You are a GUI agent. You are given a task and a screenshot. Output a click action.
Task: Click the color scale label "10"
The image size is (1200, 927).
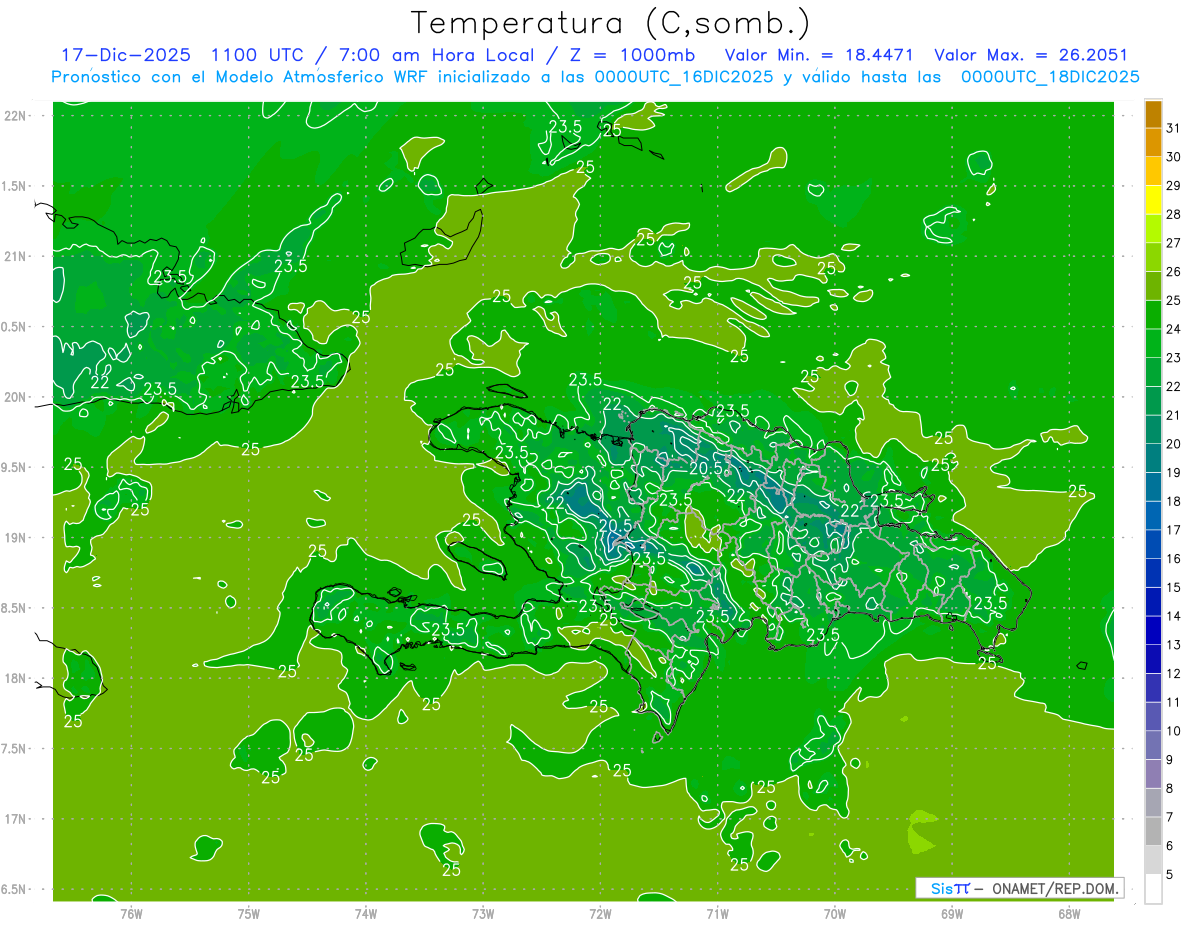coord(1174,732)
